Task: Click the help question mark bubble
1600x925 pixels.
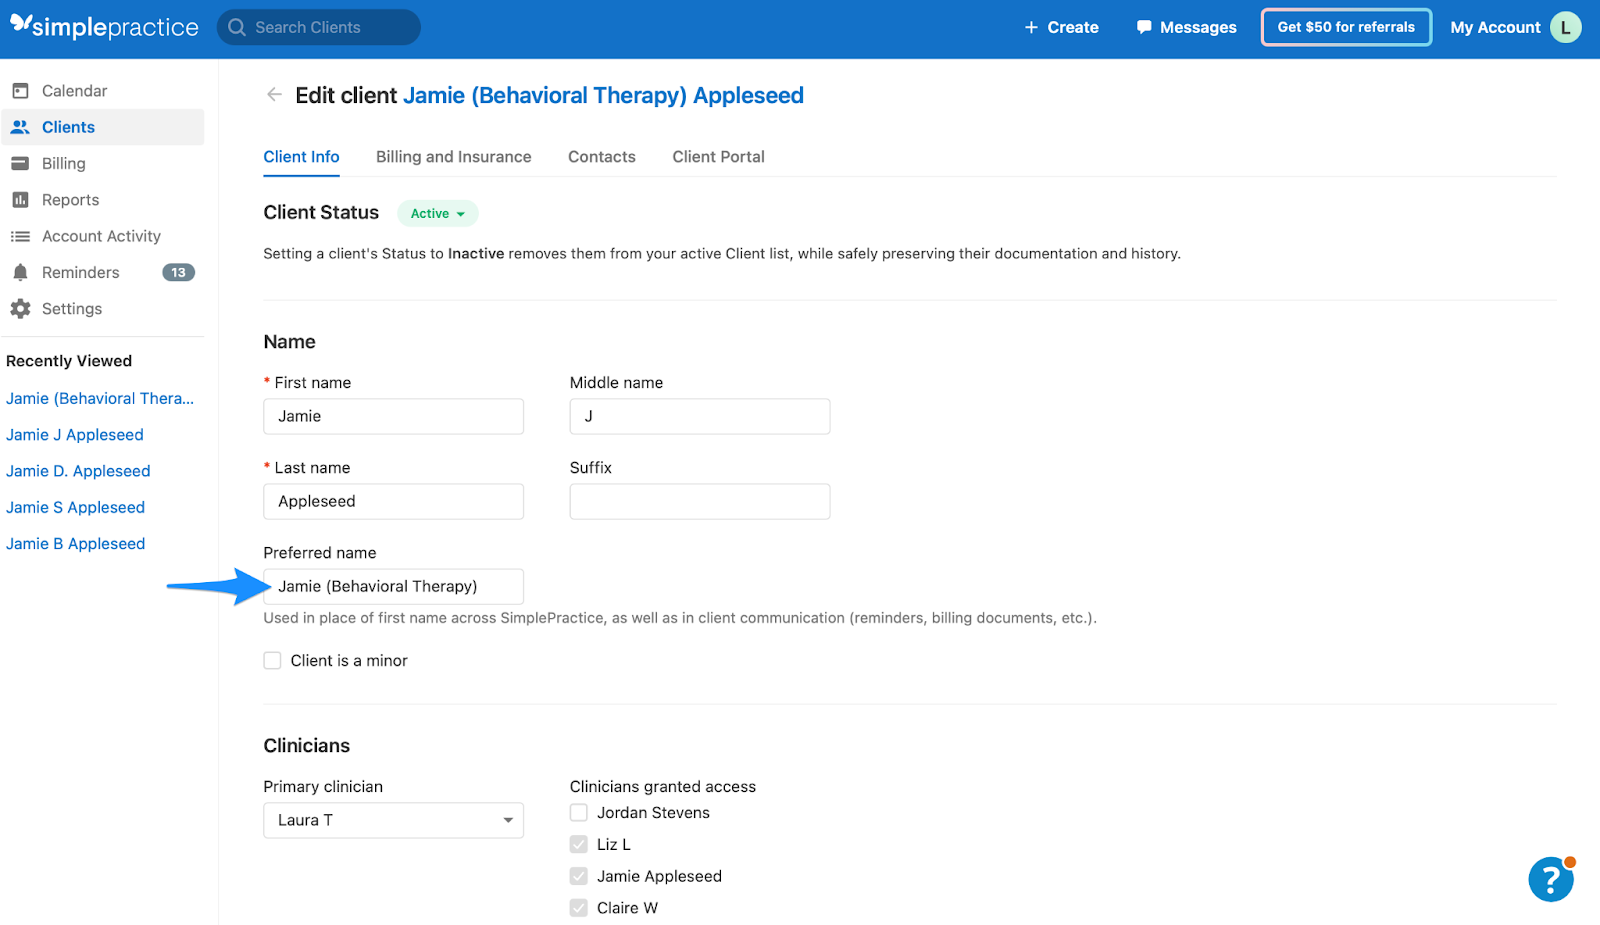Action: click(x=1549, y=879)
